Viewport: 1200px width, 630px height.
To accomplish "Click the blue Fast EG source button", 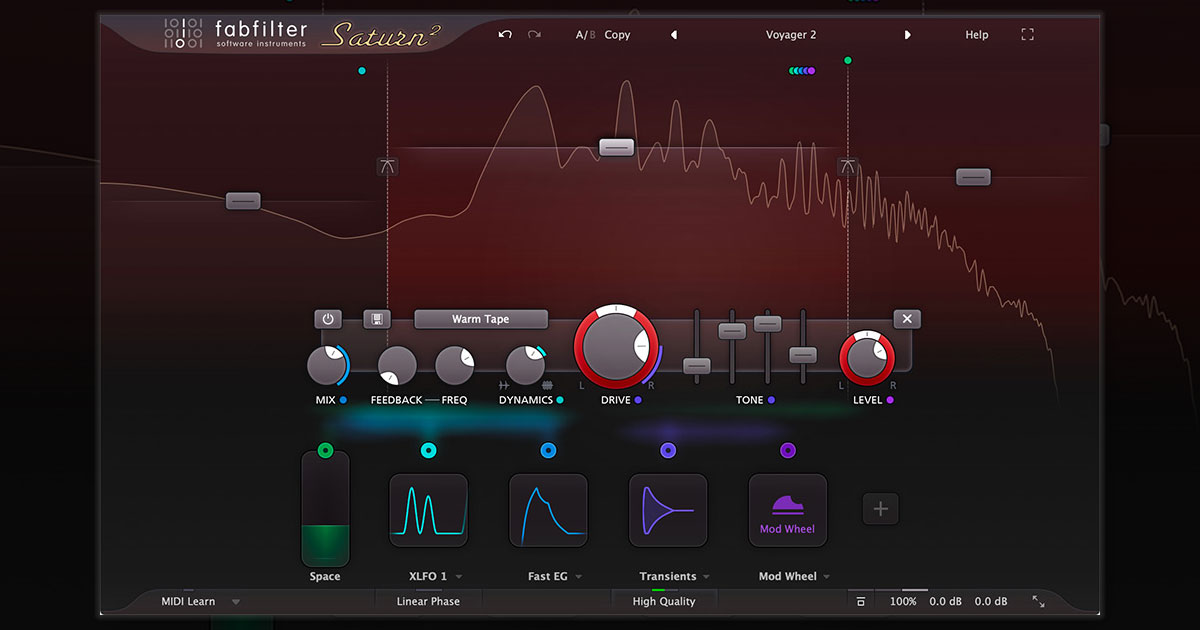I will tap(548, 451).
